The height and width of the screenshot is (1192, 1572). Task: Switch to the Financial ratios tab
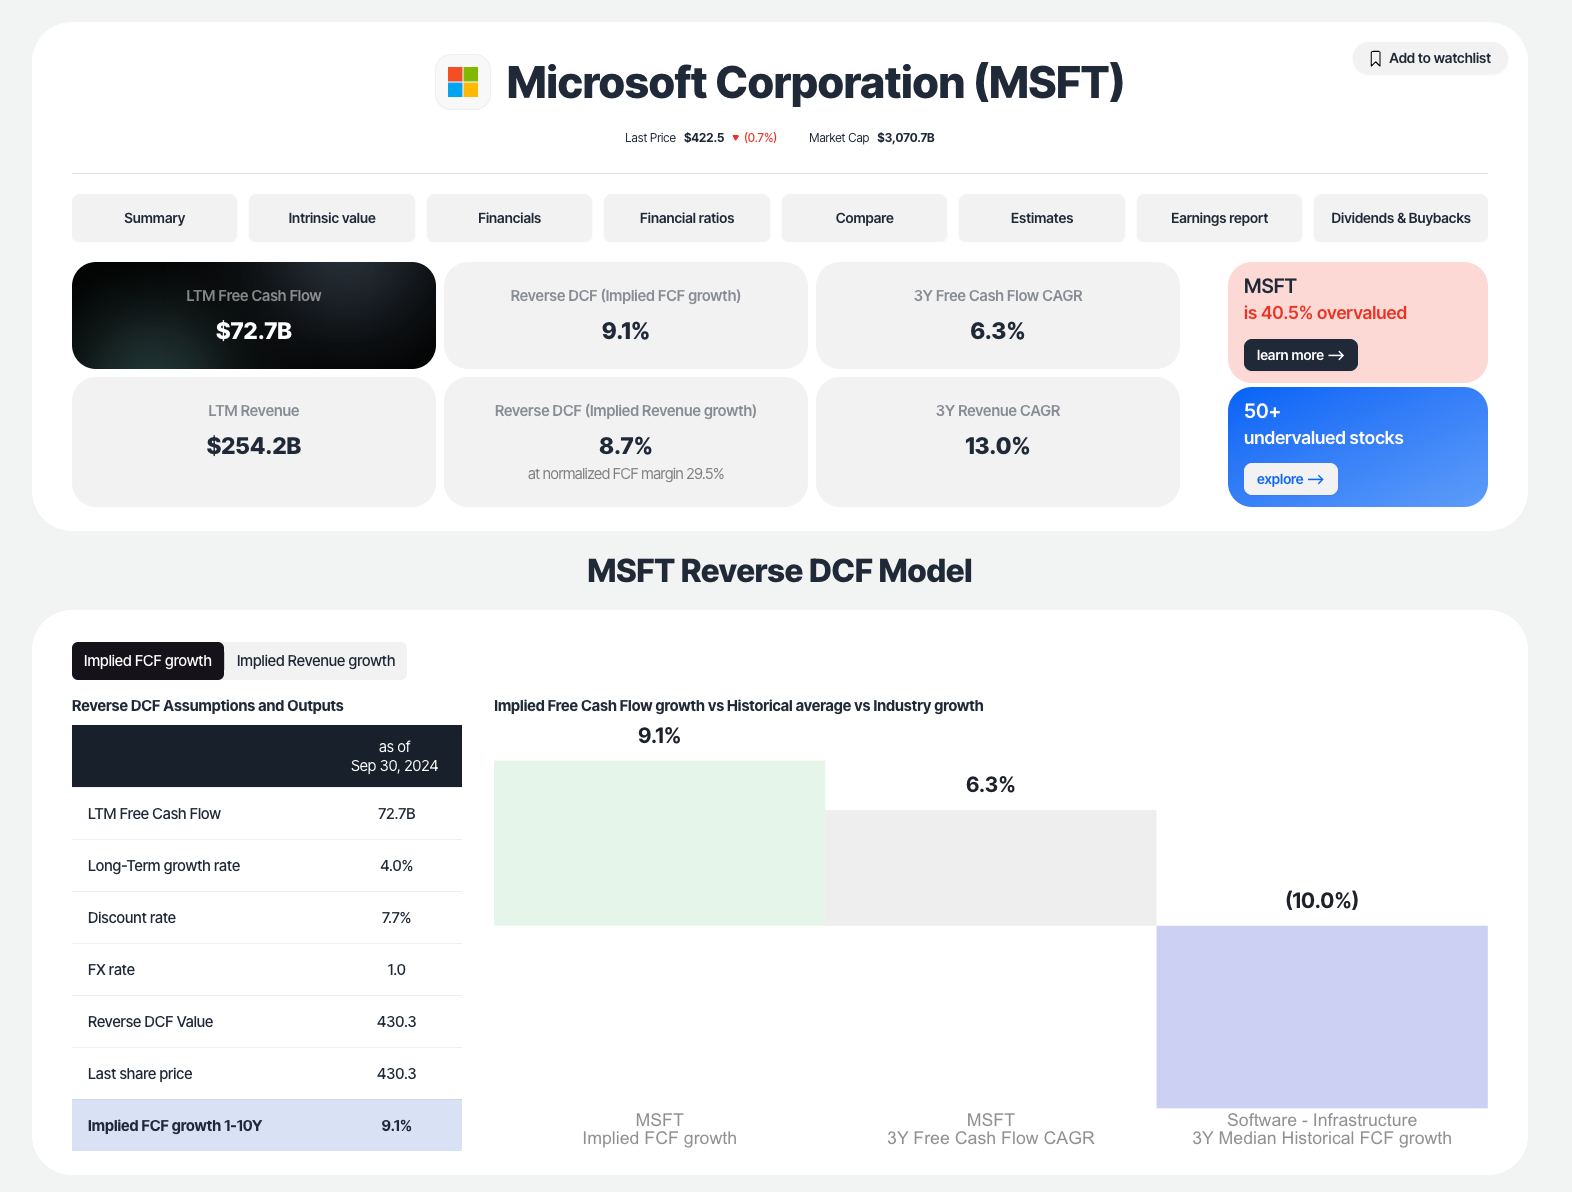(686, 218)
